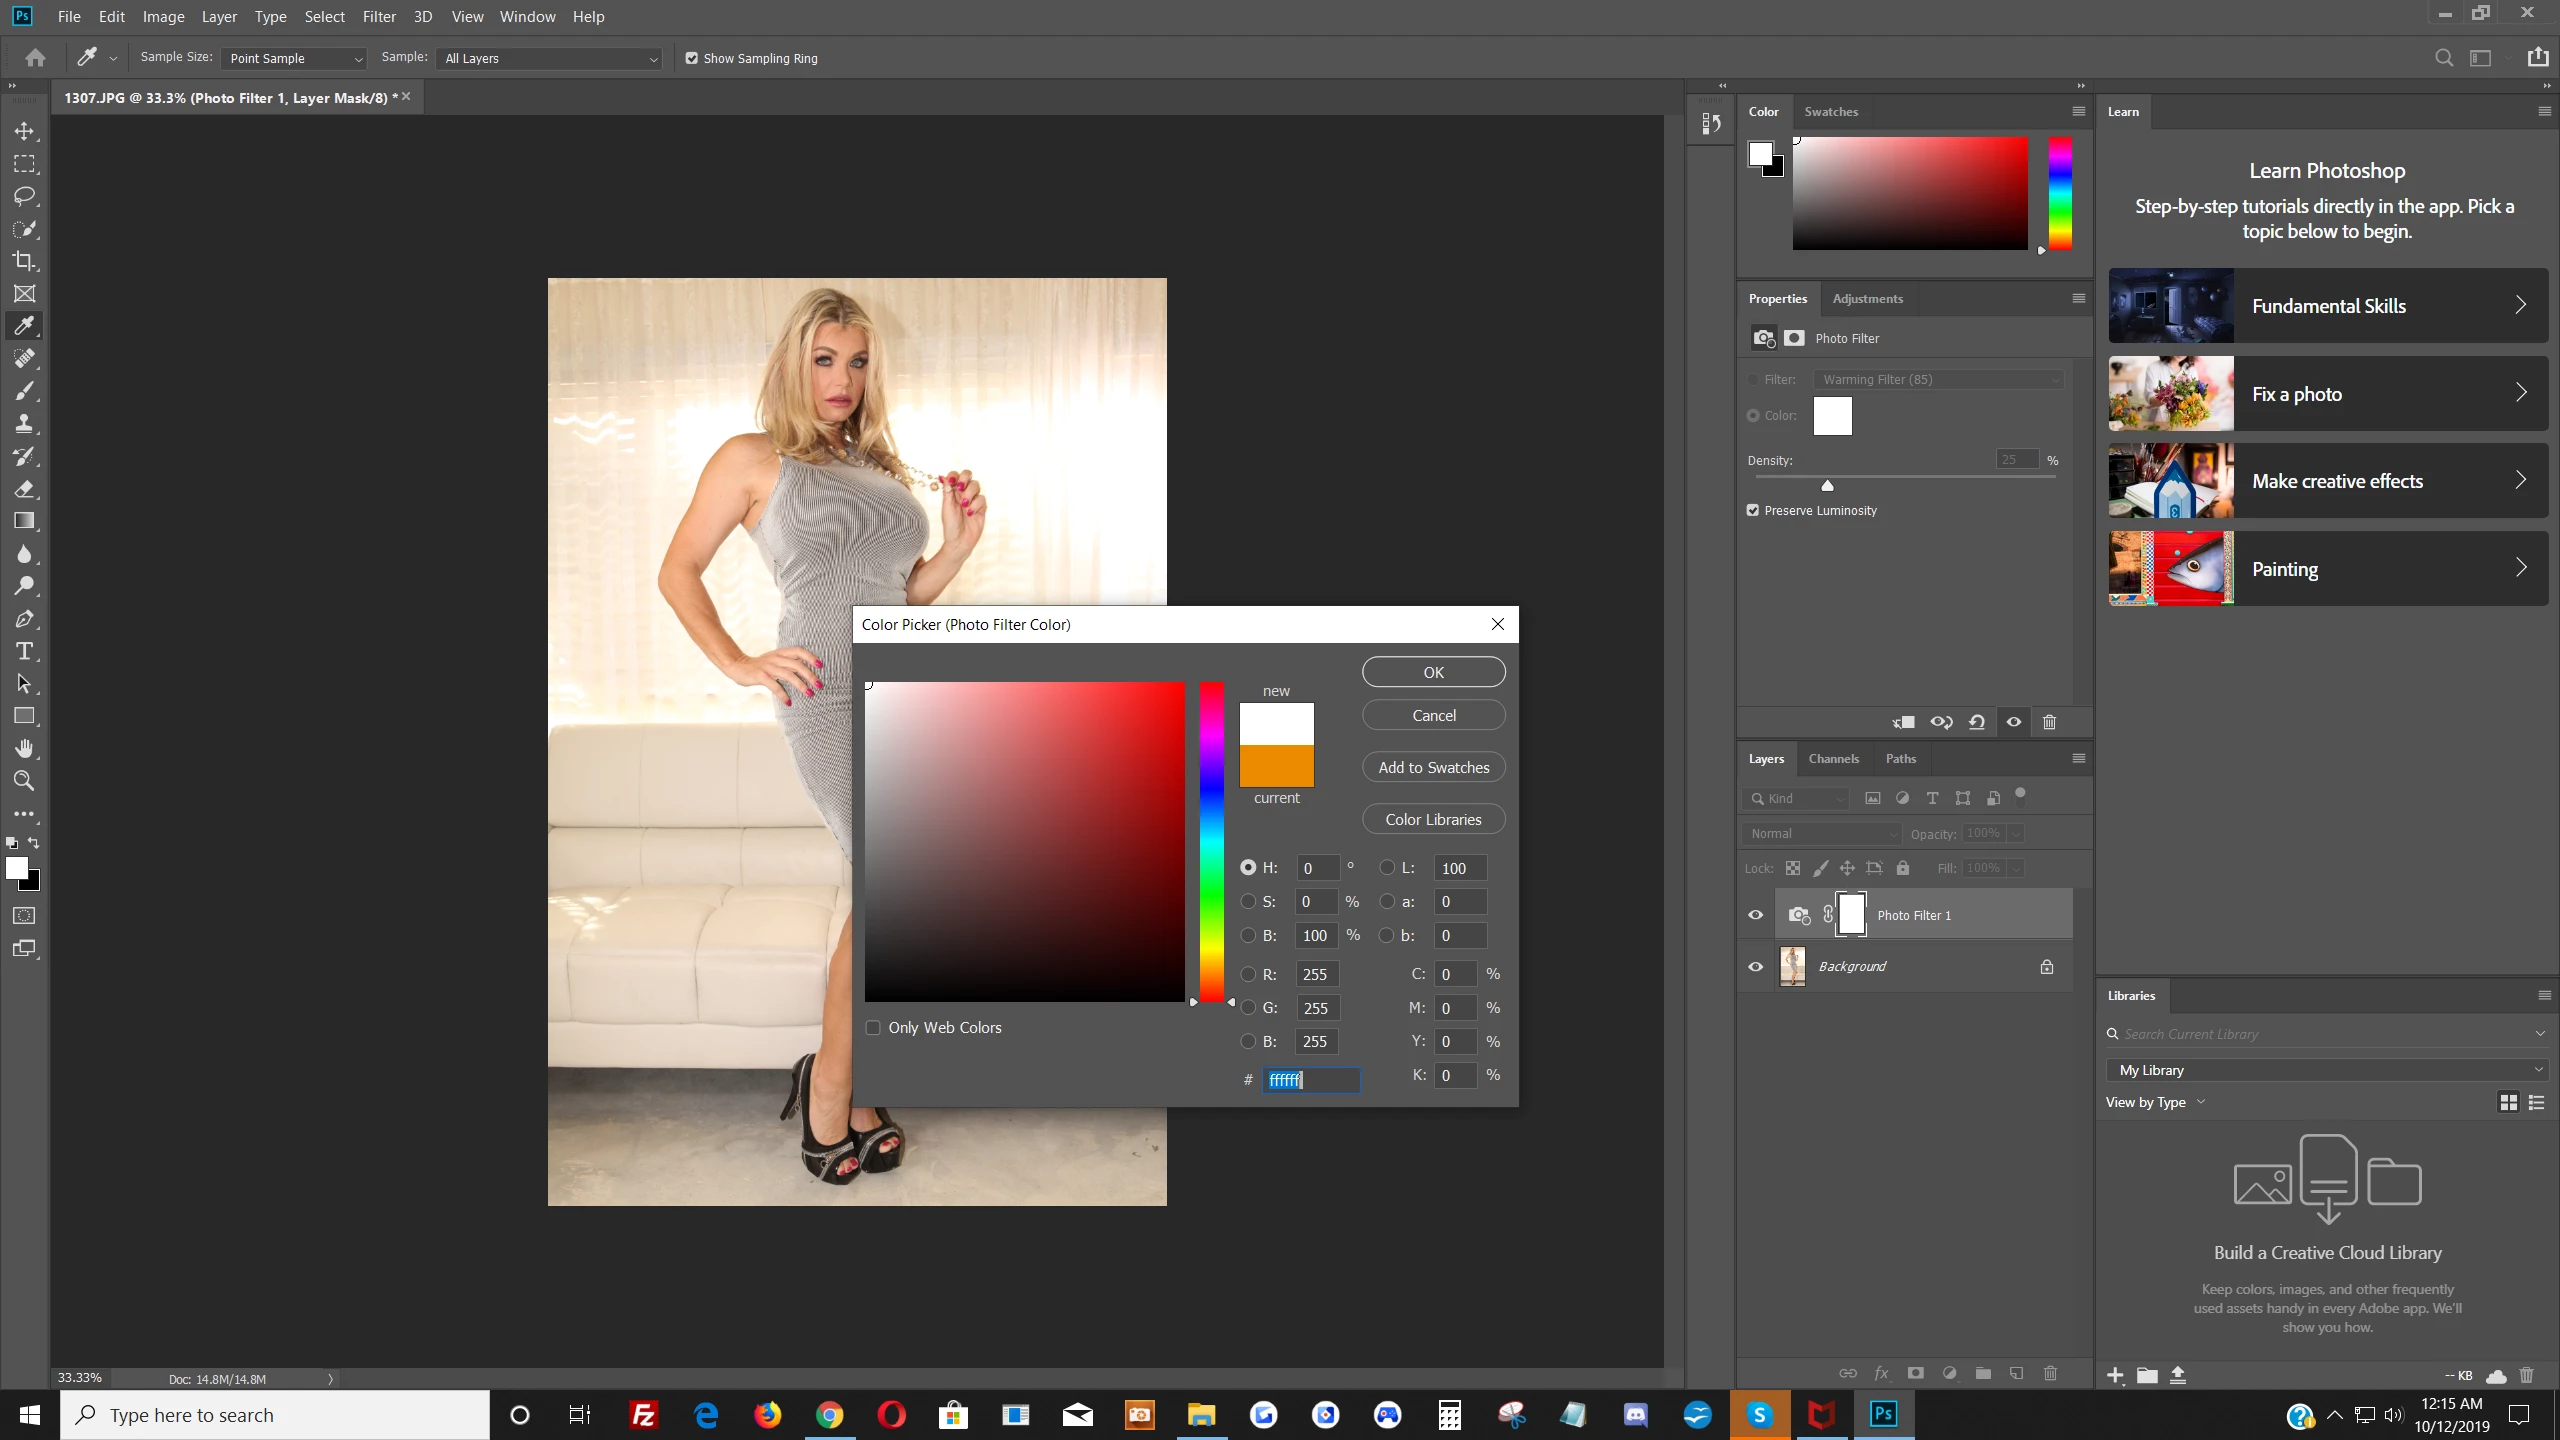Select the Gradient tool
Screen dimensions: 2560x1440
(24, 521)
